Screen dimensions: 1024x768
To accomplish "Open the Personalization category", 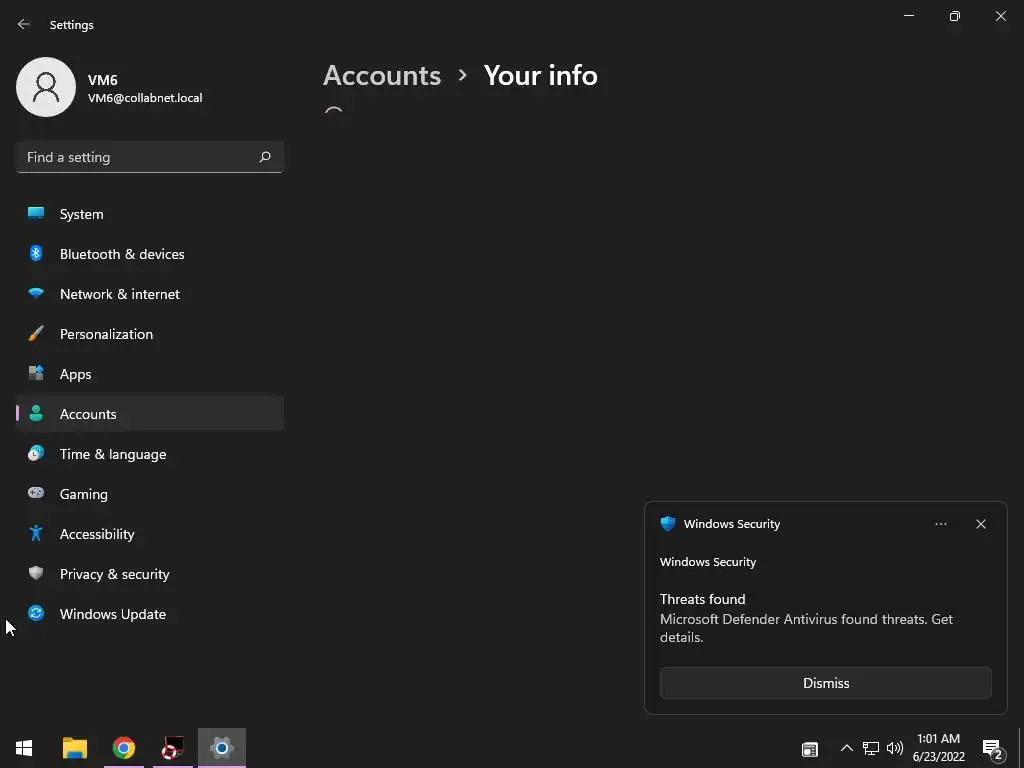I will (x=106, y=334).
